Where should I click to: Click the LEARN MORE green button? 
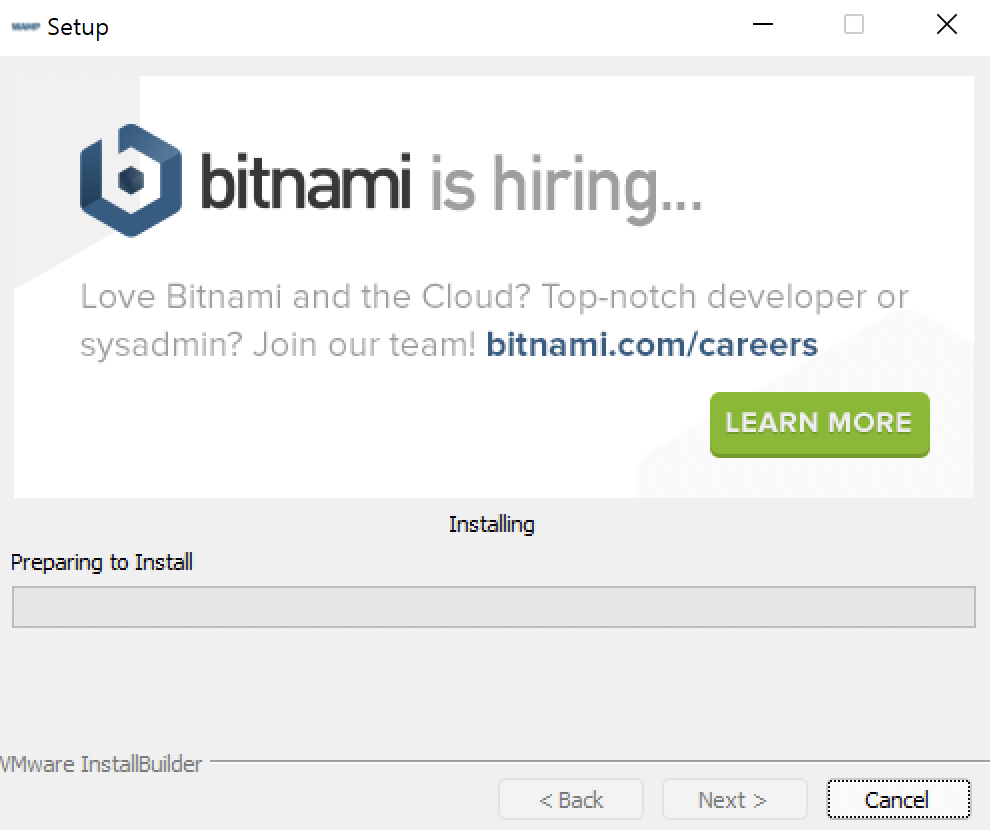click(820, 424)
